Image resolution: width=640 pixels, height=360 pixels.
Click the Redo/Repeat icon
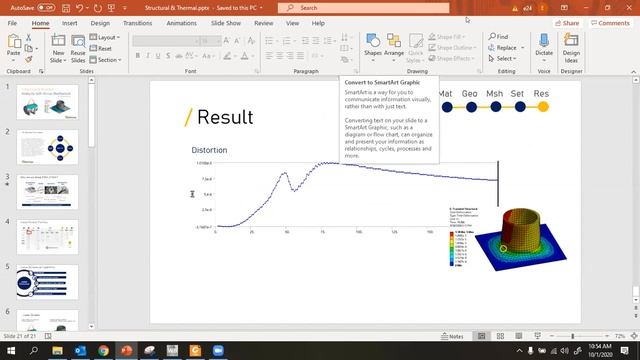coord(98,8)
